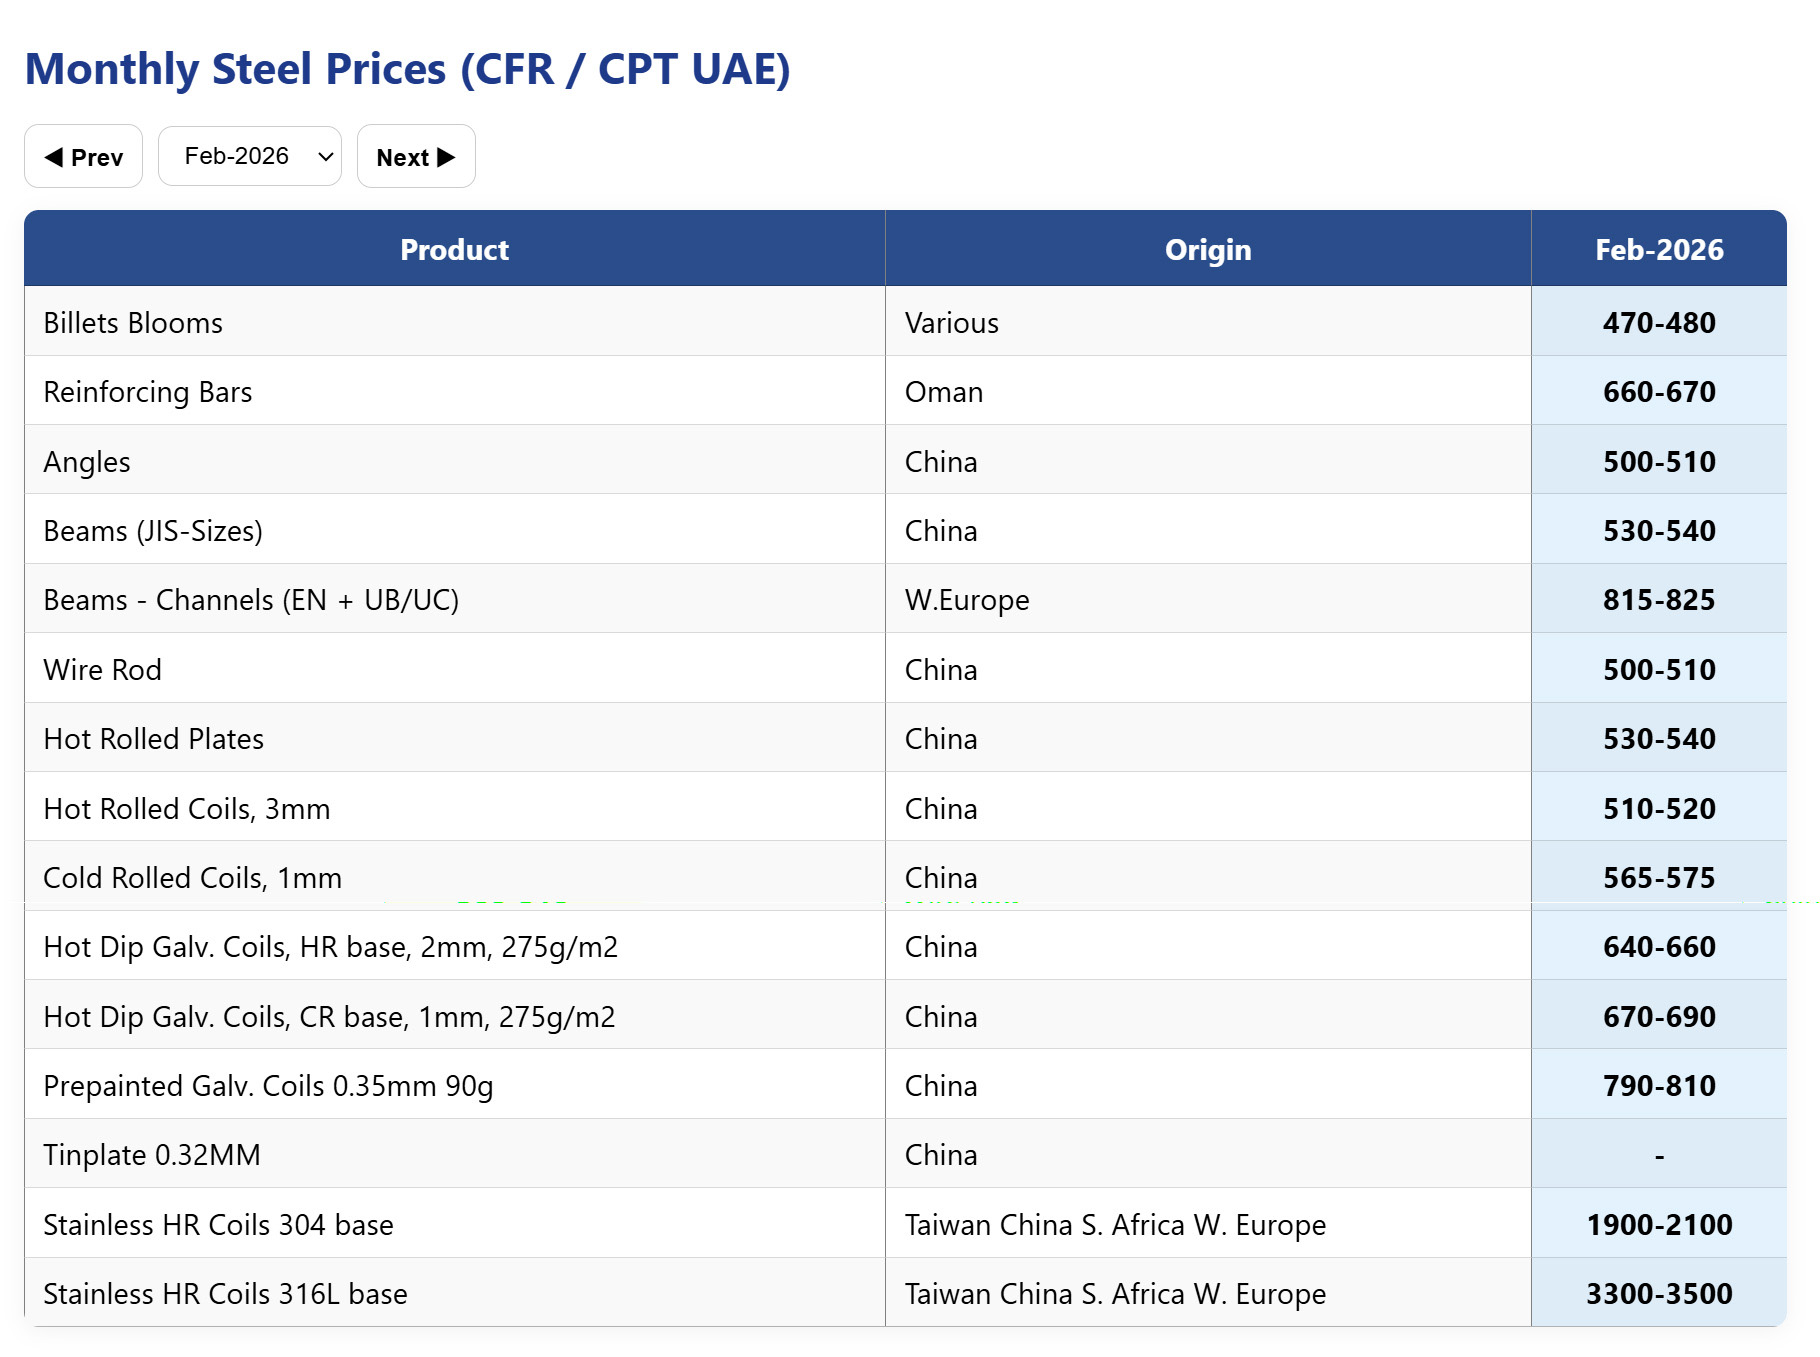Click Stainless HR Coils 304 price 1900-2100

tap(1658, 1225)
